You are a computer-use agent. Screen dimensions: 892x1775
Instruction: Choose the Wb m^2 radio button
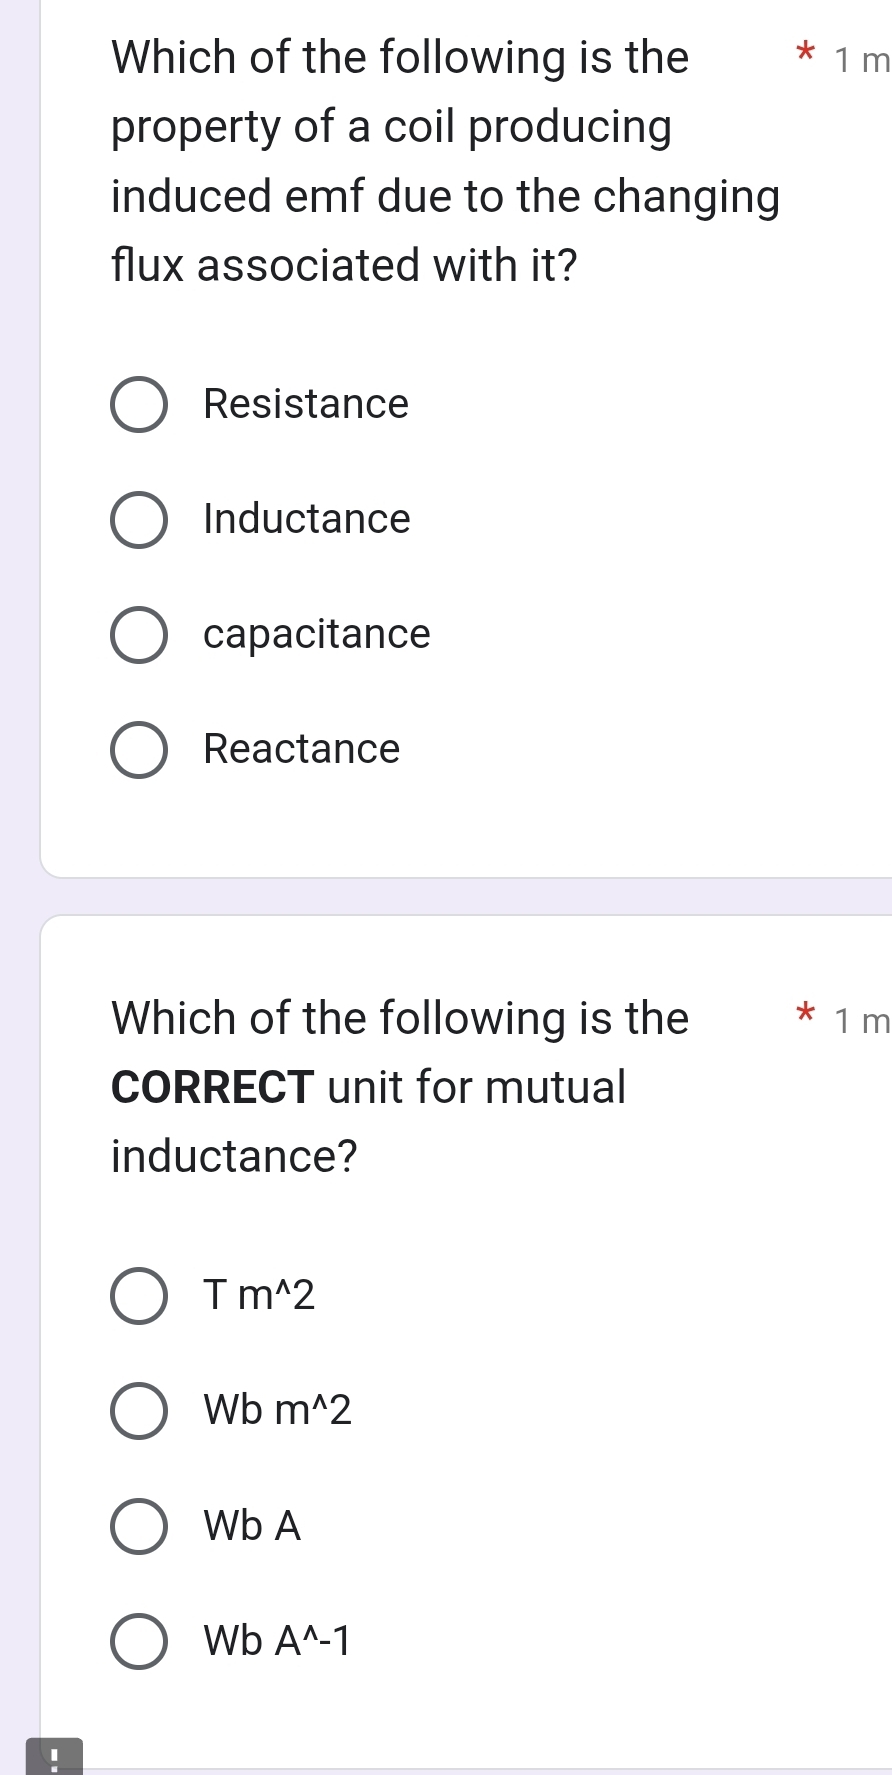tap(139, 1411)
